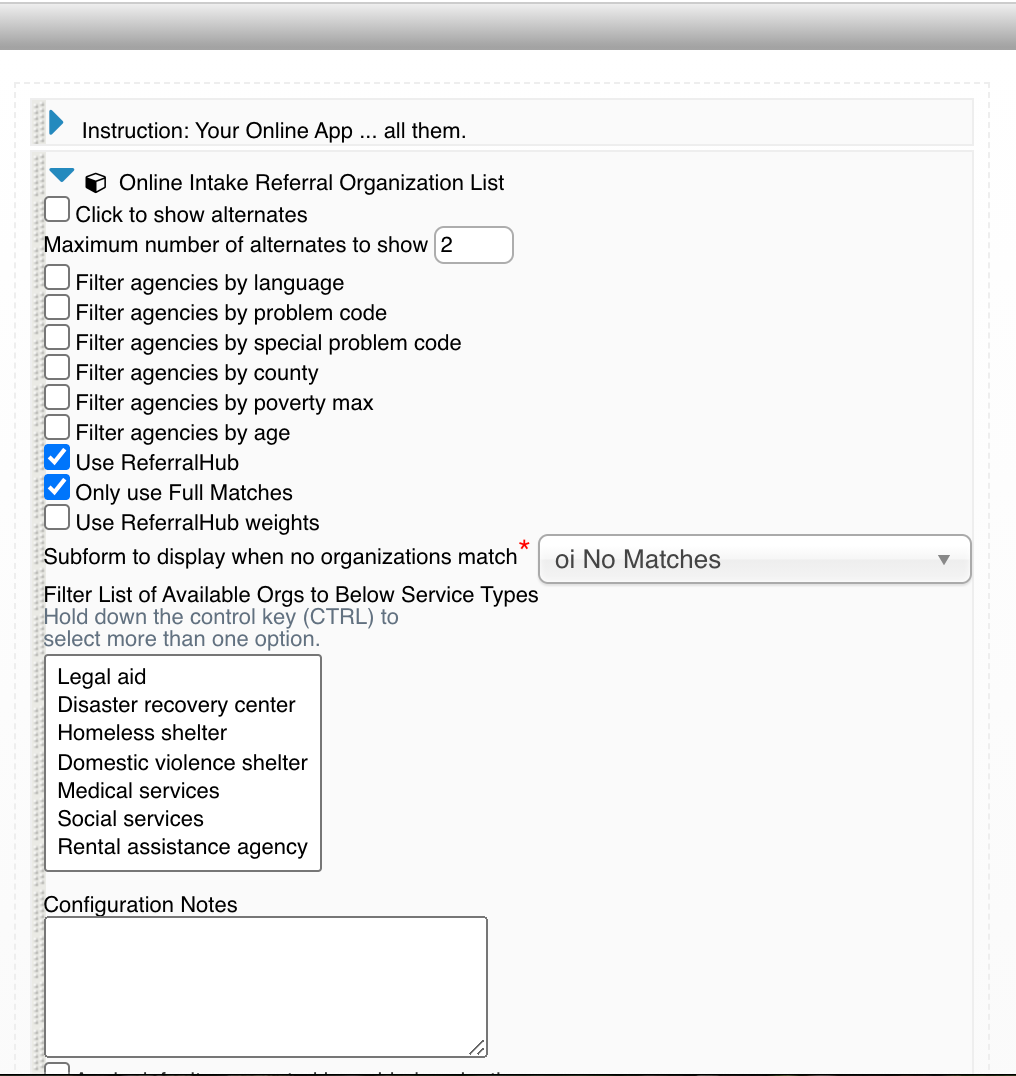The height and width of the screenshot is (1076, 1016).
Task: Click the red required asterisk after the subform label
Action: (523, 548)
